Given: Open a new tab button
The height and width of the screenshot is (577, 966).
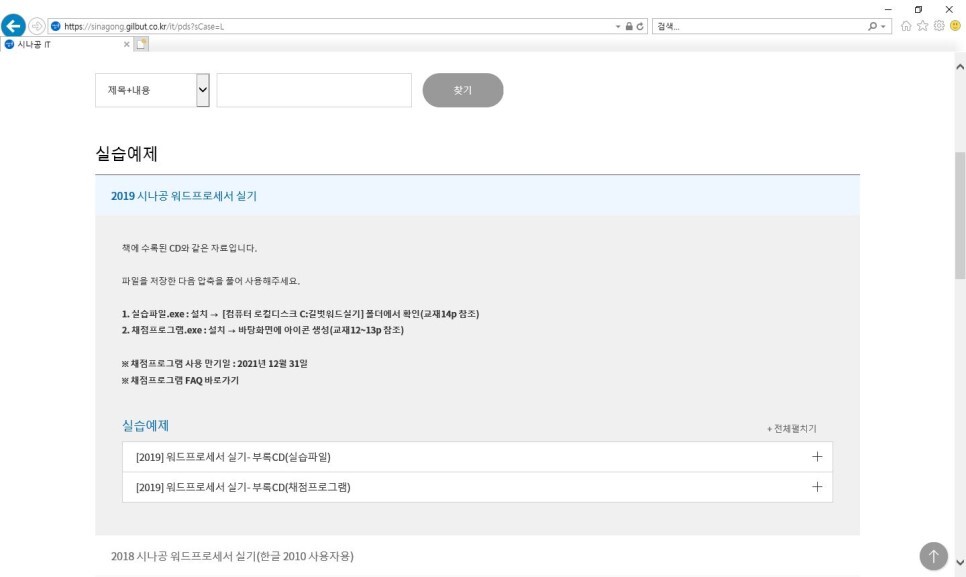Looking at the screenshot, I should [x=141, y=44].
